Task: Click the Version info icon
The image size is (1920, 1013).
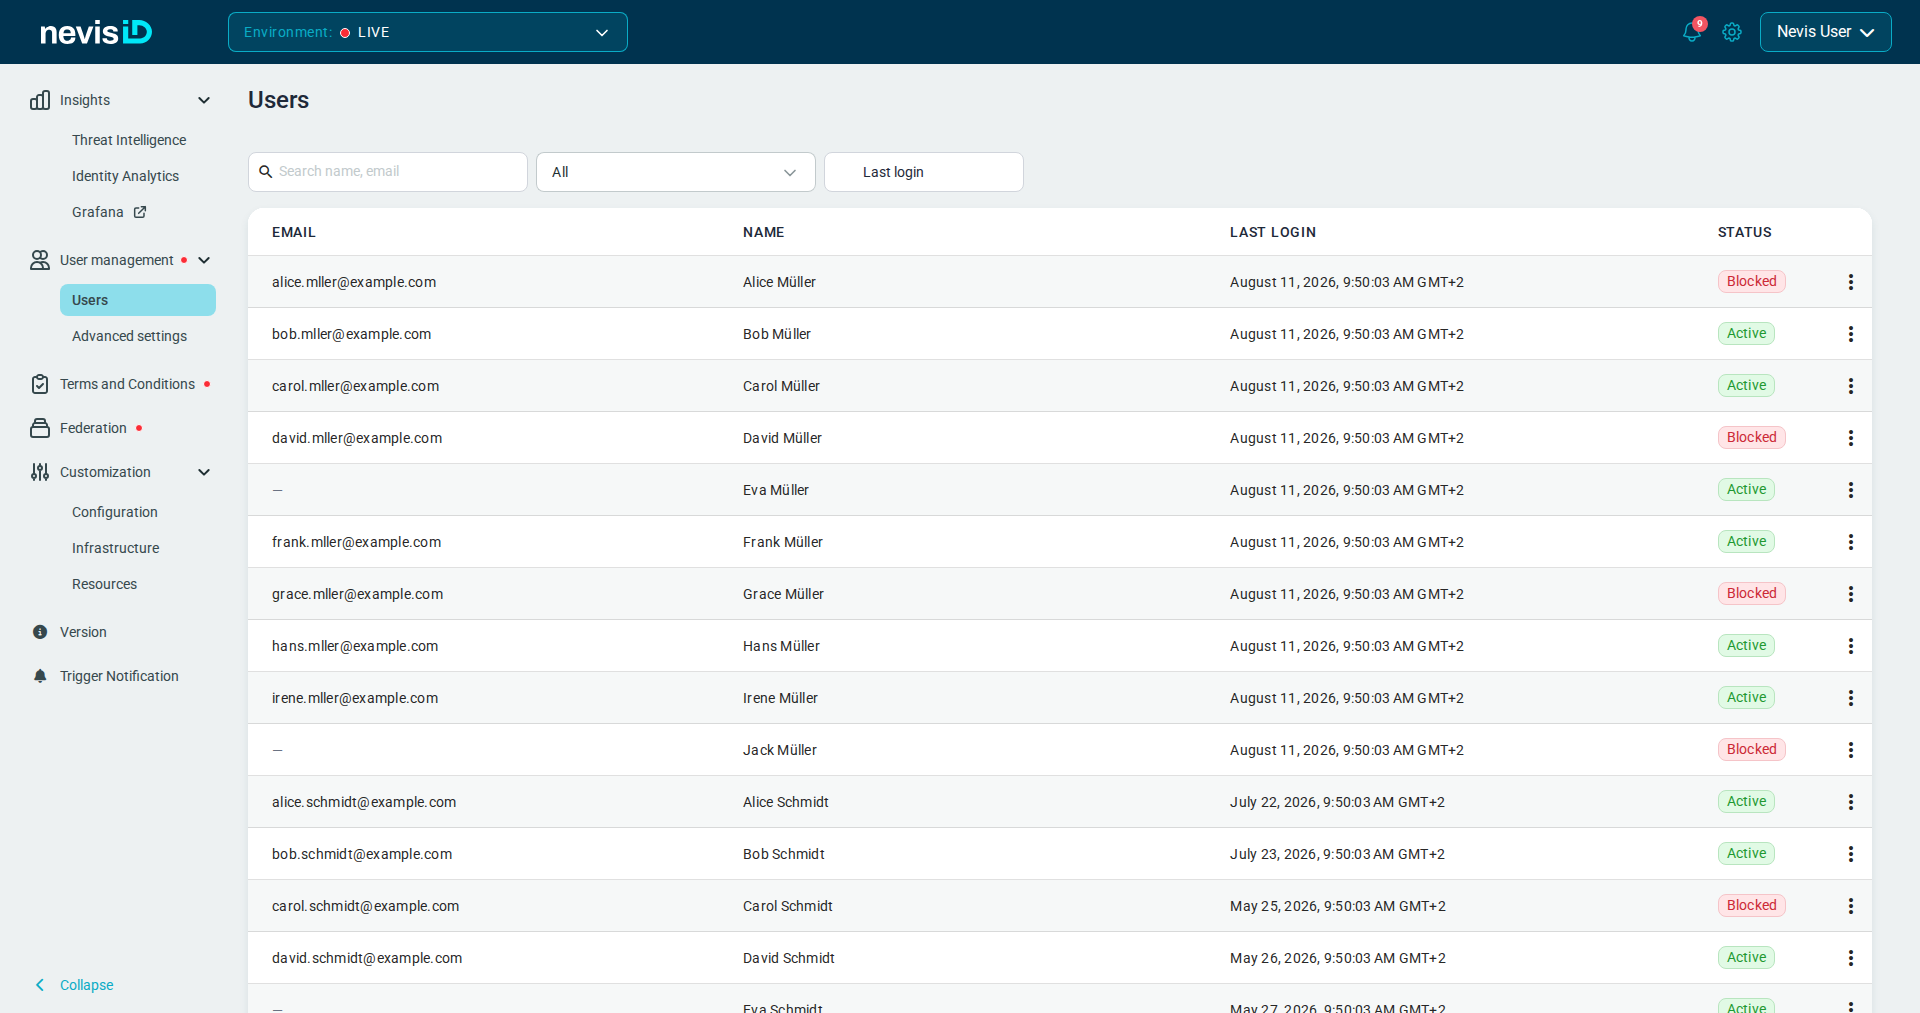Action: (40, 632)
